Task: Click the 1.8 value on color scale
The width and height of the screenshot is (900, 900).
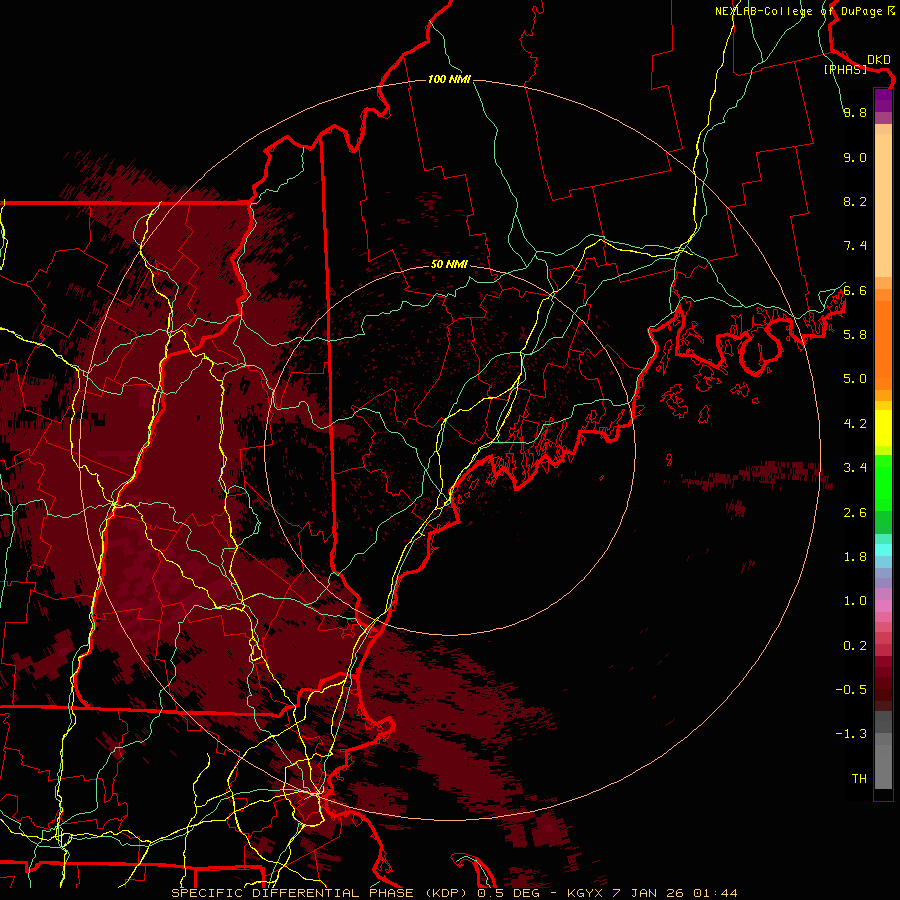Action: point(855,557)
